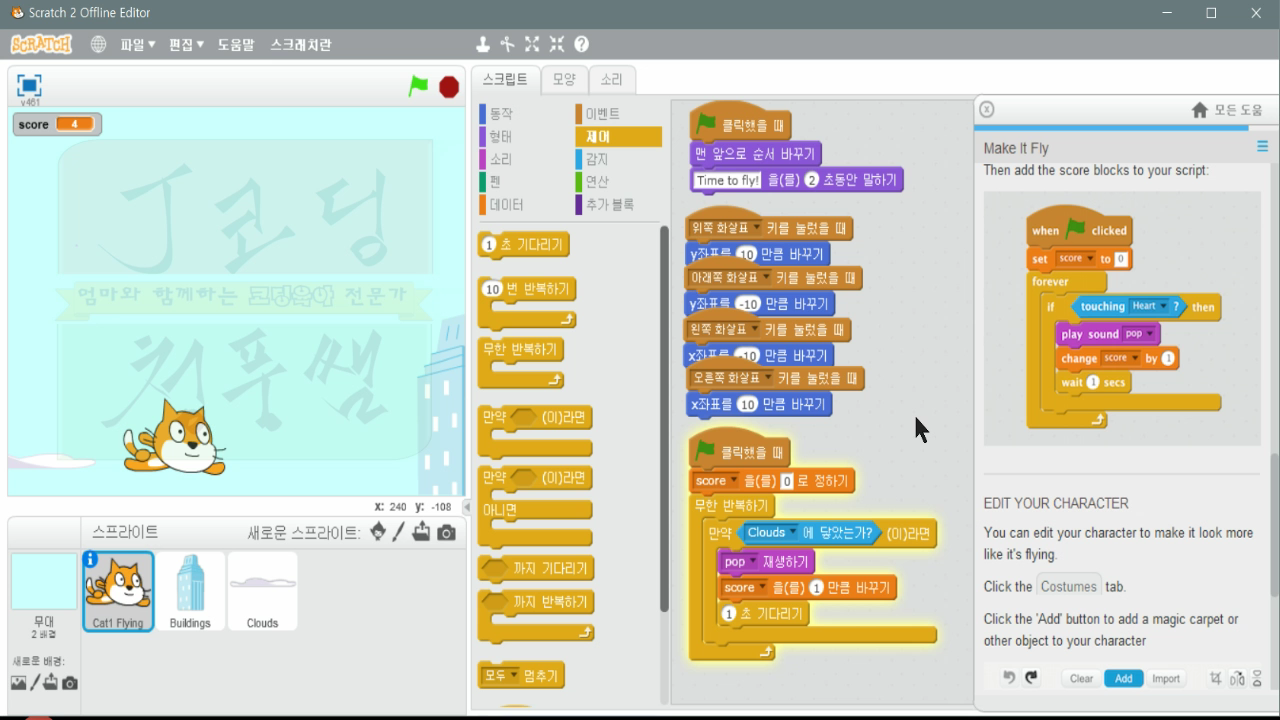The height and width of the screenshot is (720, 1280).
Task: Go to 모든 도움 tips home
Action: 1227,110
